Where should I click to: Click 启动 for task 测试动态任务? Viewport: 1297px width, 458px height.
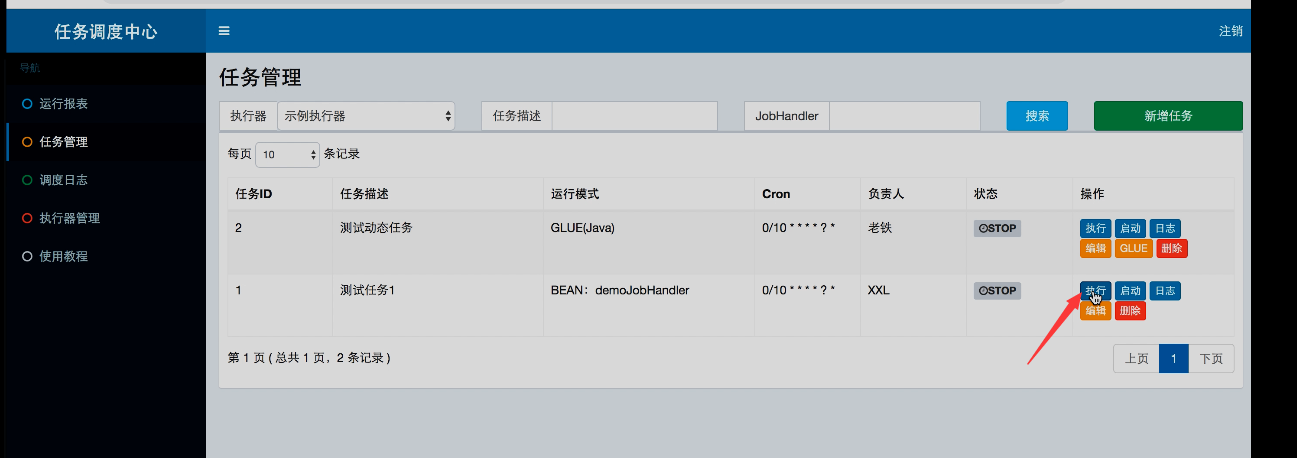(x=1130, y=228)
